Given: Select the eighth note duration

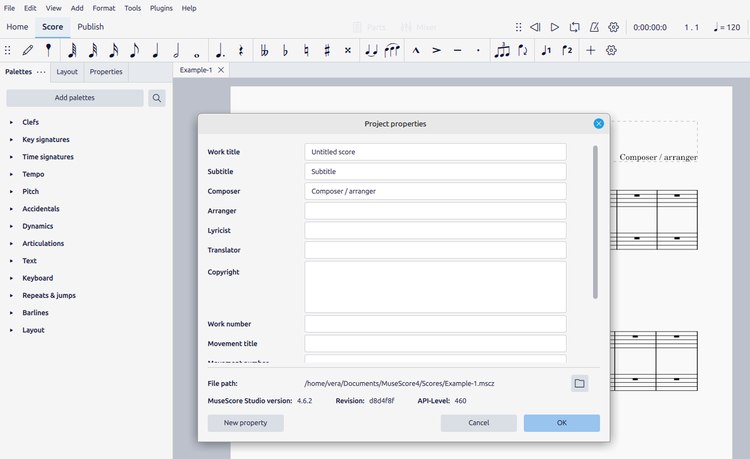Looking at the screenshot, I should (135, 50).
